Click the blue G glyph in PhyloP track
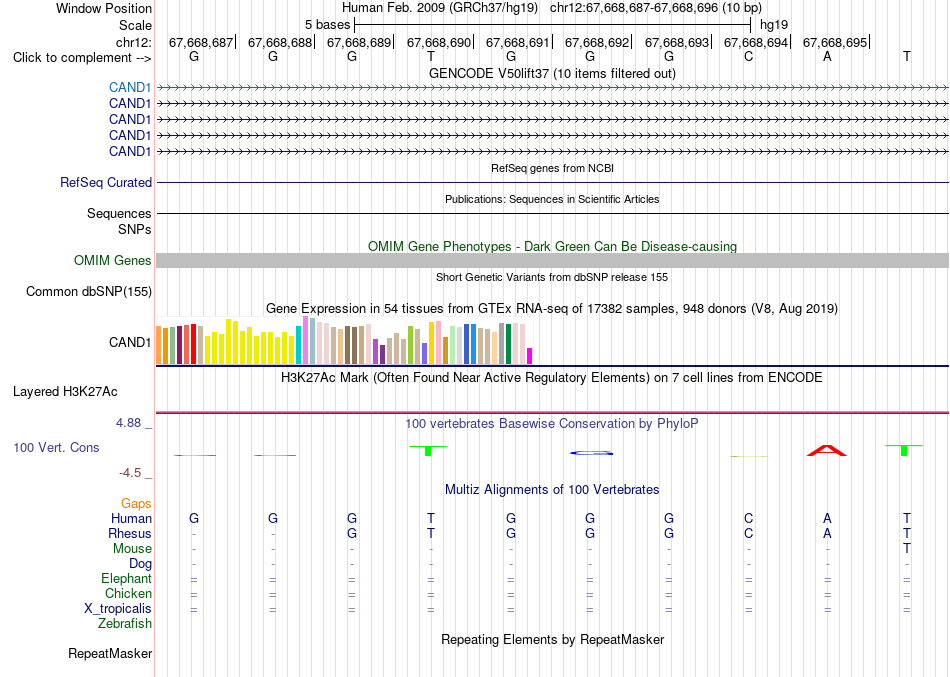The image size is (950, 677). pyautogui.click(x=591, y=453)
